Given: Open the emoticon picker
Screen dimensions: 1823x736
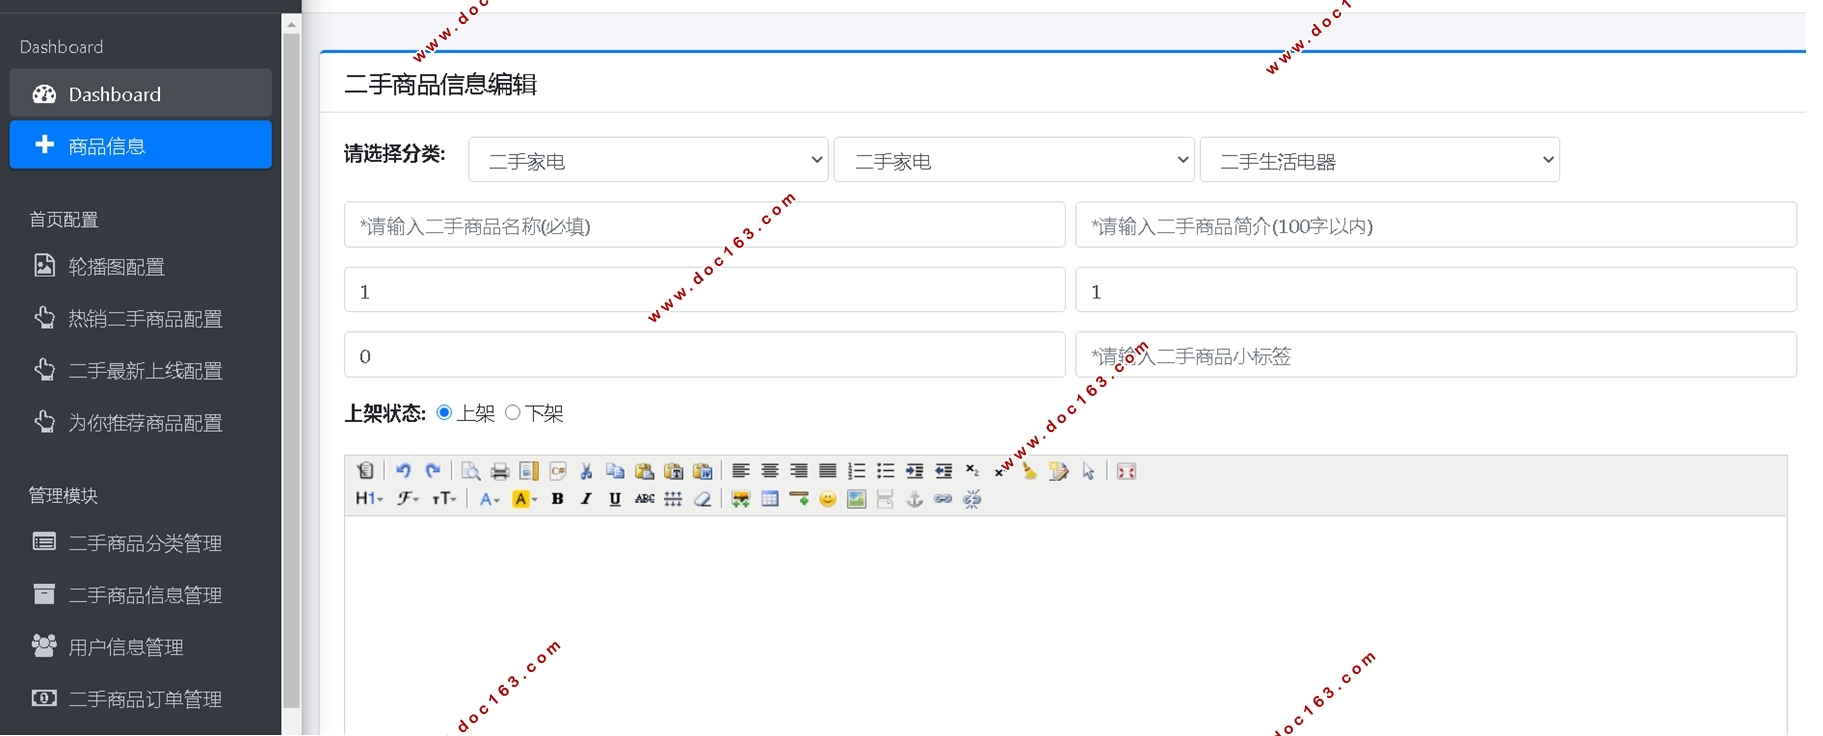Looking at the screenshot, I should (827, 499).
